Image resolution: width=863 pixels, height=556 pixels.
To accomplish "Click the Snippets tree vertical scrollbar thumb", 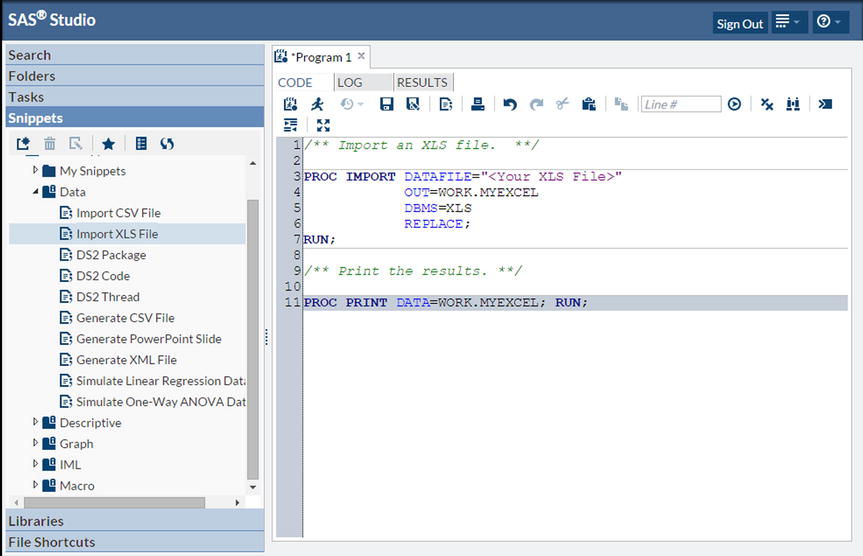I will 253,339.
